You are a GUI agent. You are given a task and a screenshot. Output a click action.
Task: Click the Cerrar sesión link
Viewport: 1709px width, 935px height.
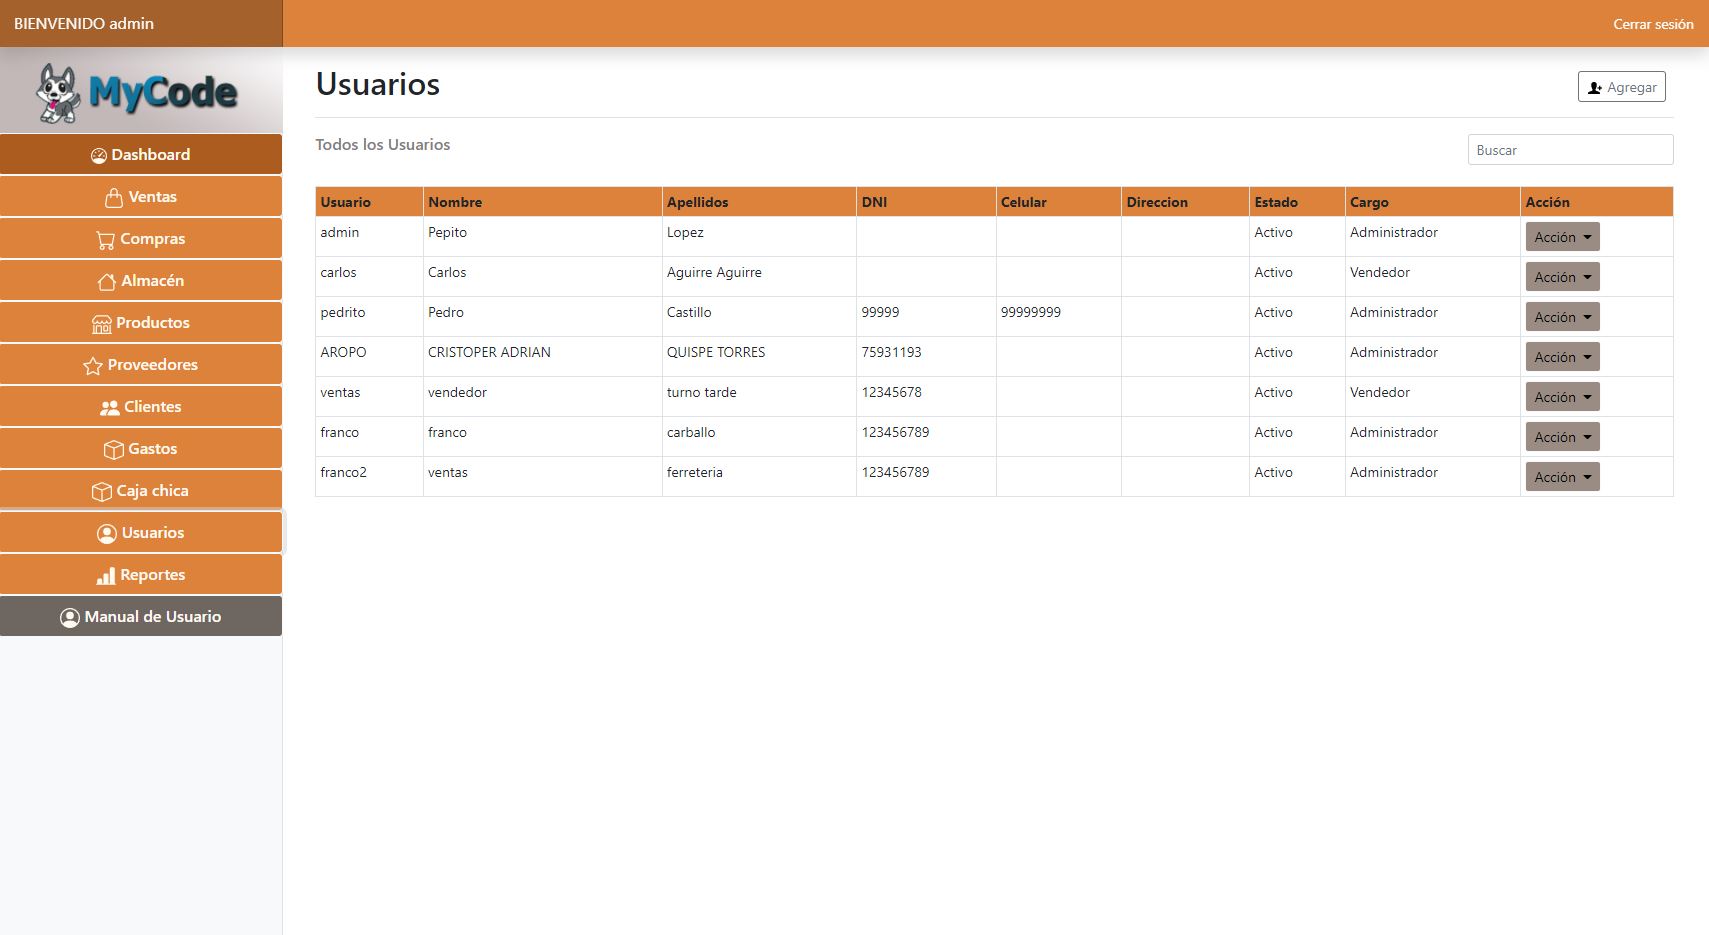pos(1652,24)
